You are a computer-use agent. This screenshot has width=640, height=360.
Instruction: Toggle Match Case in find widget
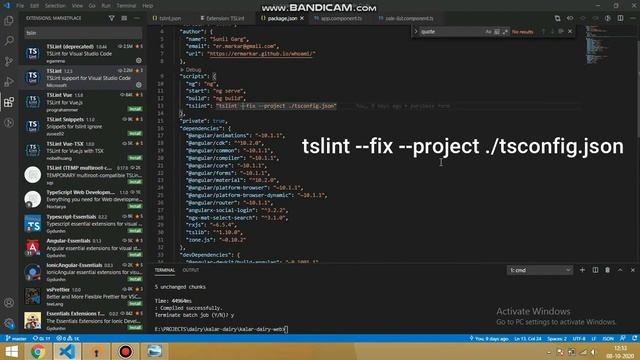click(488, 31)
